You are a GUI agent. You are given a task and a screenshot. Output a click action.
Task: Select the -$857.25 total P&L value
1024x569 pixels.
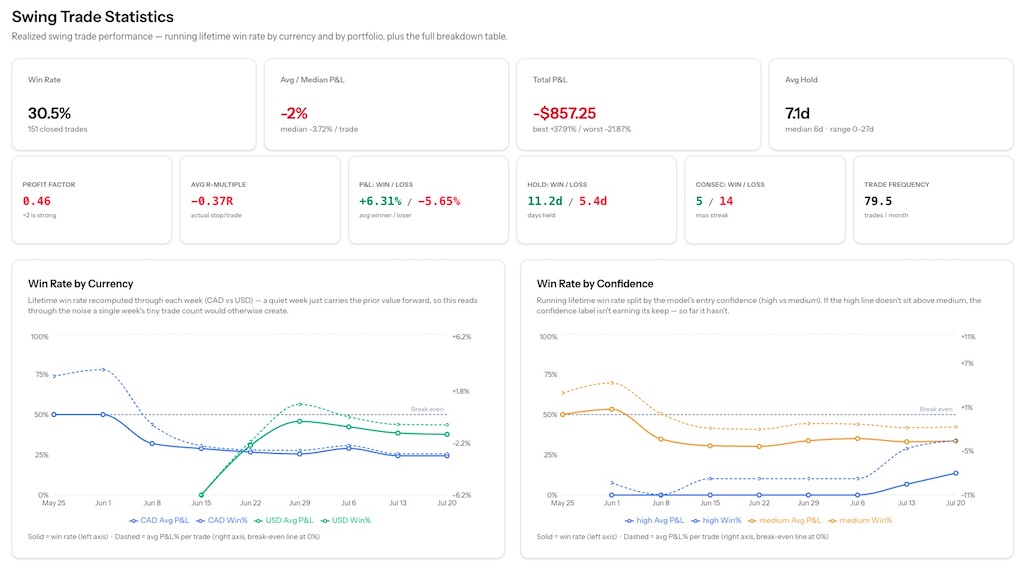[564, 113]
